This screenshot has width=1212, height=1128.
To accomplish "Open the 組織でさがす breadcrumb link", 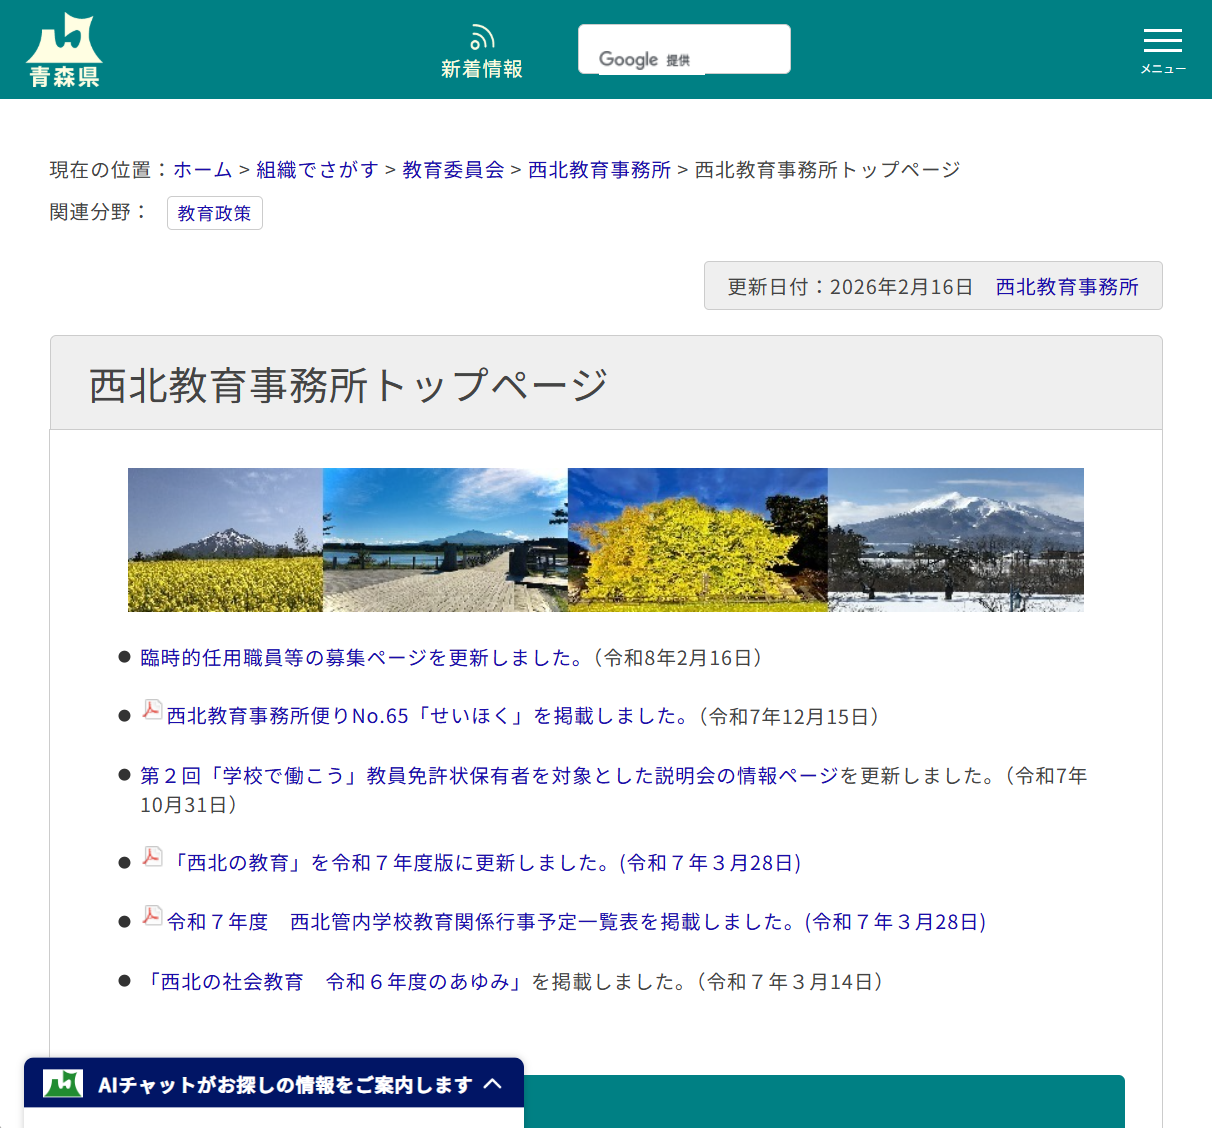I will (316, 169).
